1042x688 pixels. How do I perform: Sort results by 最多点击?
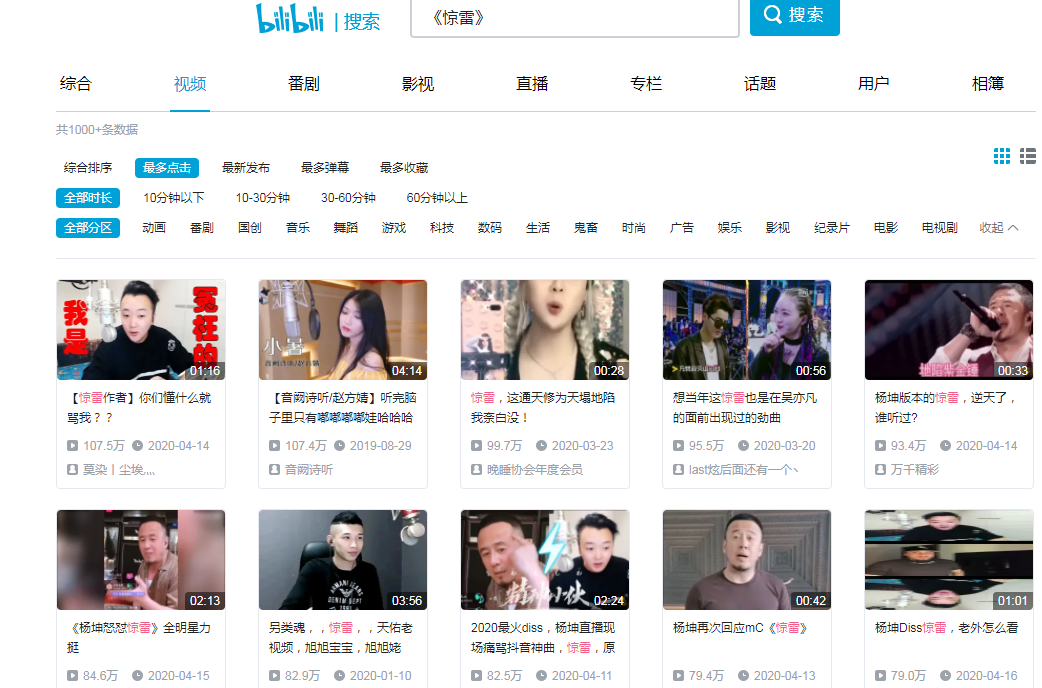click(167, 168)
